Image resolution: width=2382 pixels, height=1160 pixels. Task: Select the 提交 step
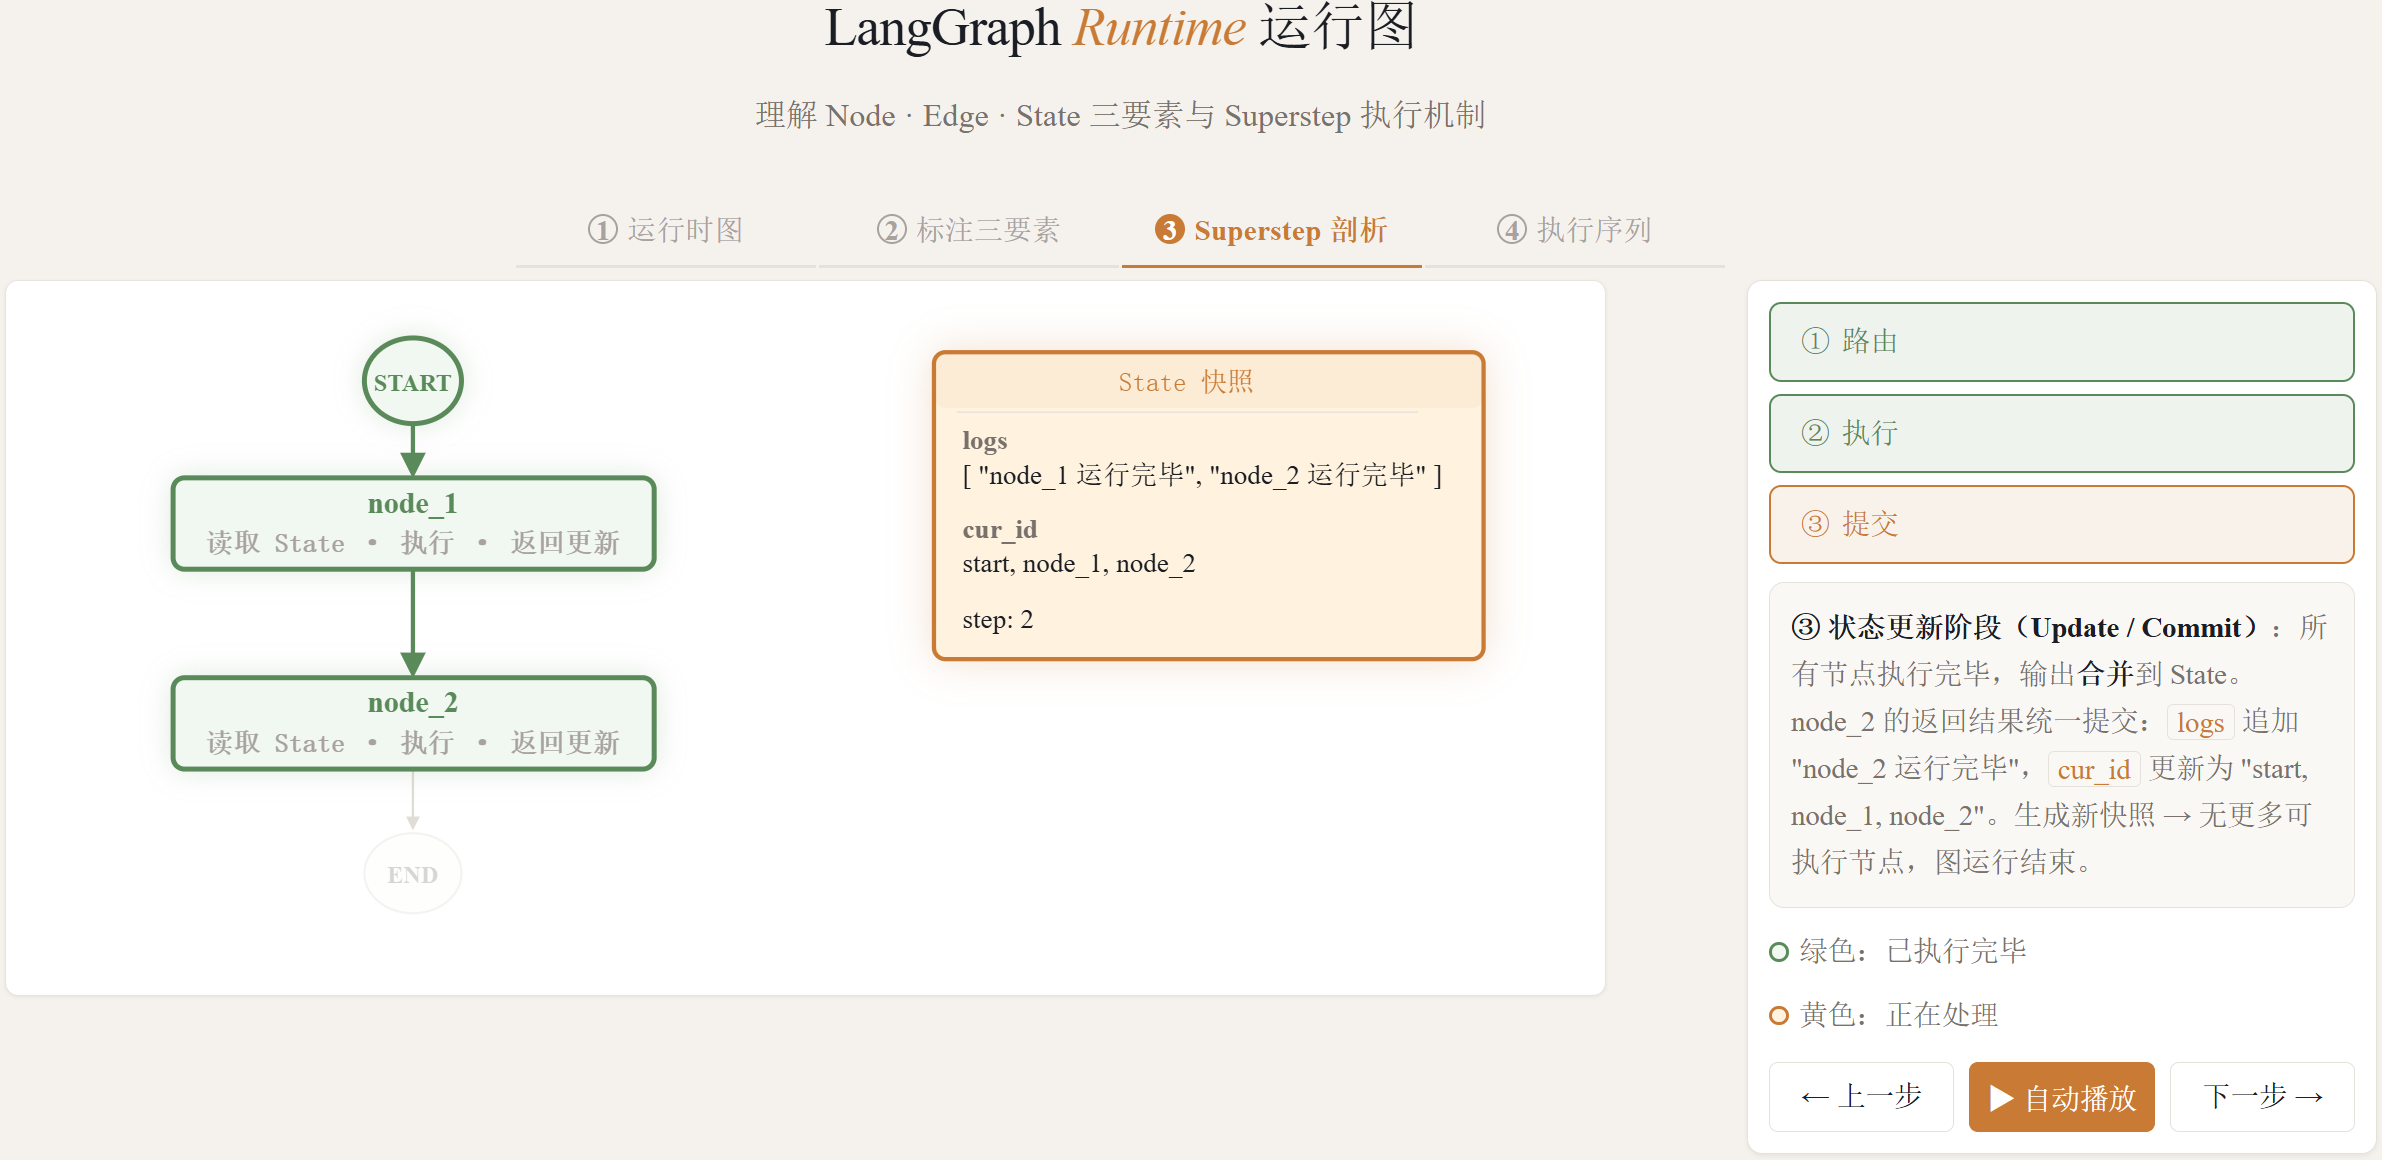pos(2061,524)
